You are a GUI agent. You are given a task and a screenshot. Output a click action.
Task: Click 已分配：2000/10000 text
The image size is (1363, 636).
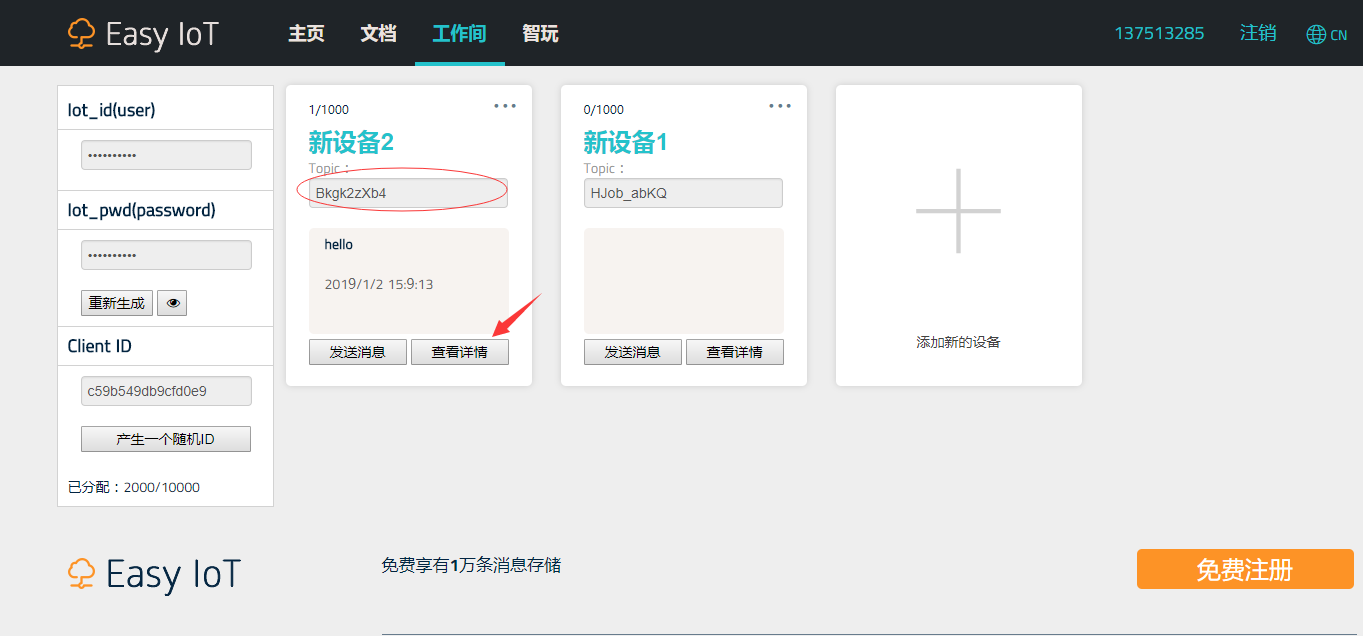[134, 487]
